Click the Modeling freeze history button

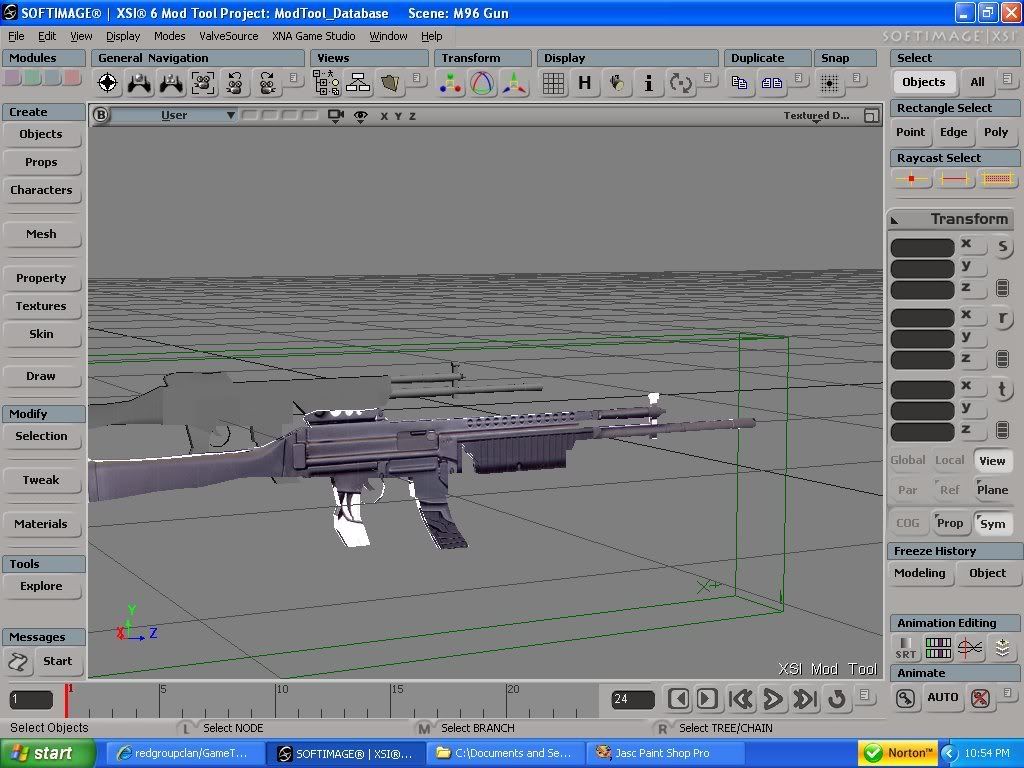pos(920,573)
